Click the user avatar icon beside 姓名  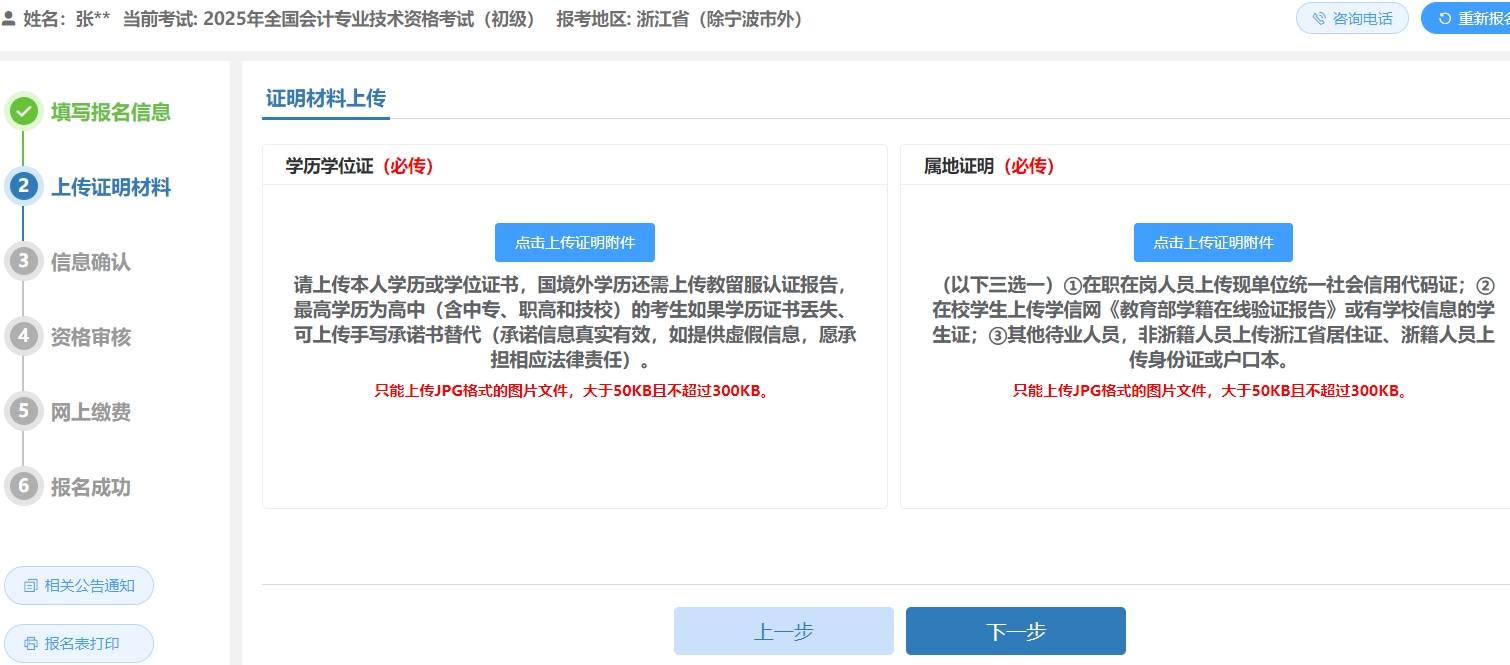pos(9,19)
